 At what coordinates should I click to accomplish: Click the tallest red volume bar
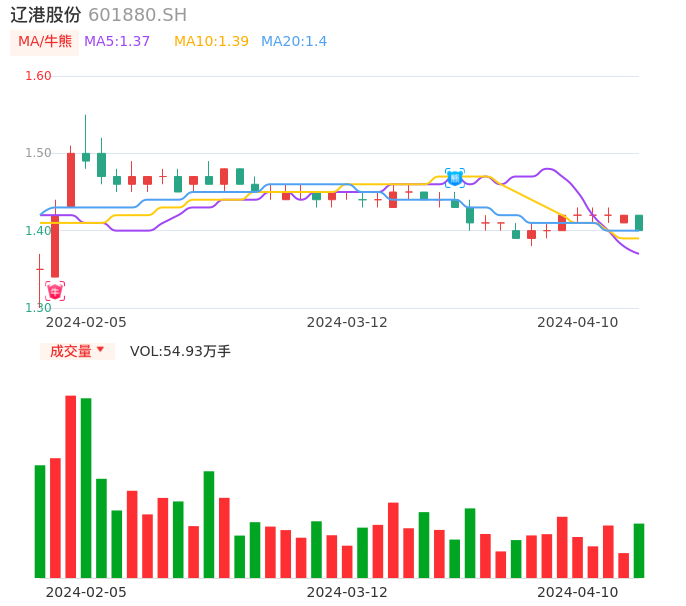70,487
